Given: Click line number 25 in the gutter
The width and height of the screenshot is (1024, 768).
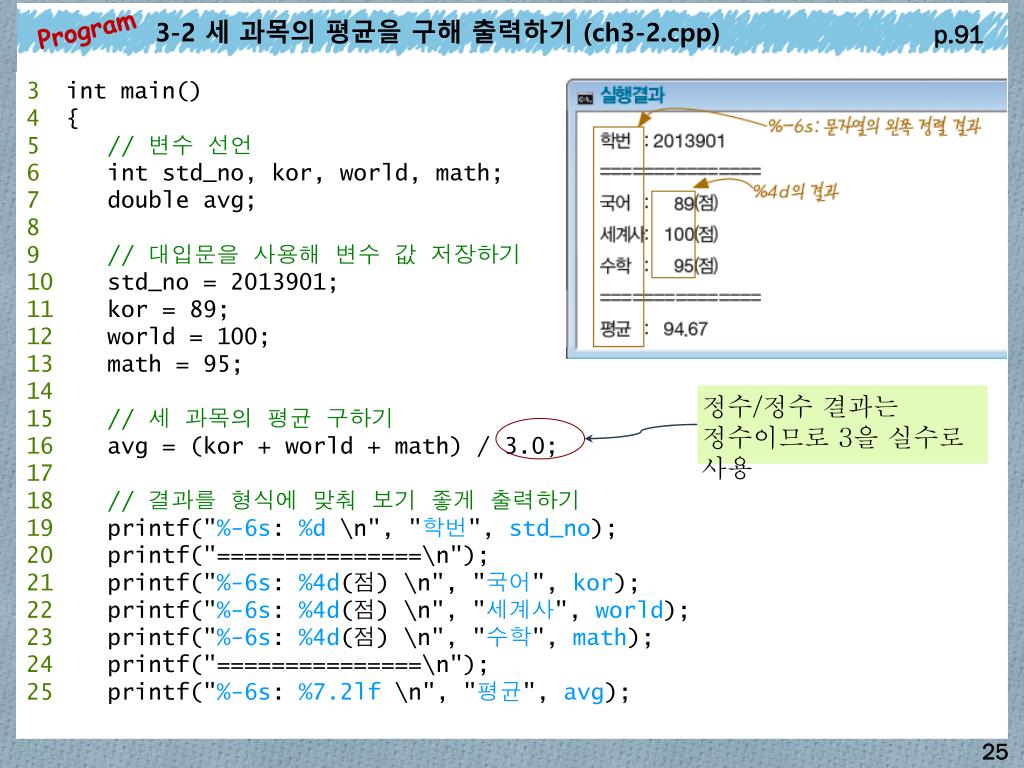Looking at the screenshot, I should (x=39, y=692).
